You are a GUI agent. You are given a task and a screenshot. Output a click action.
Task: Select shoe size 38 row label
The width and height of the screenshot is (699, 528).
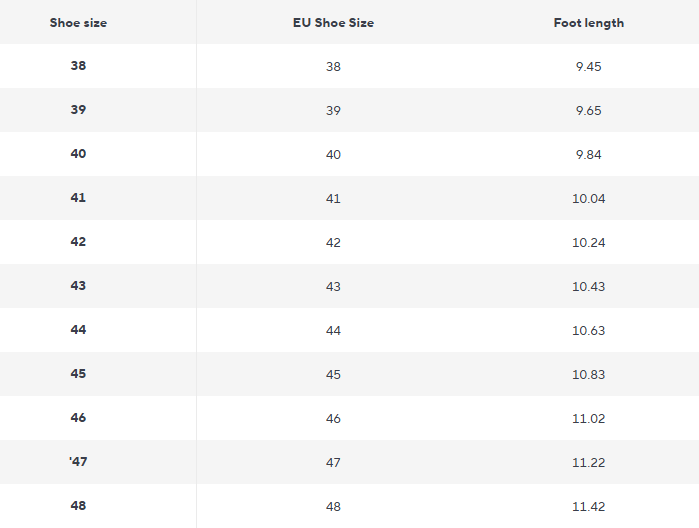click(78, 66)
